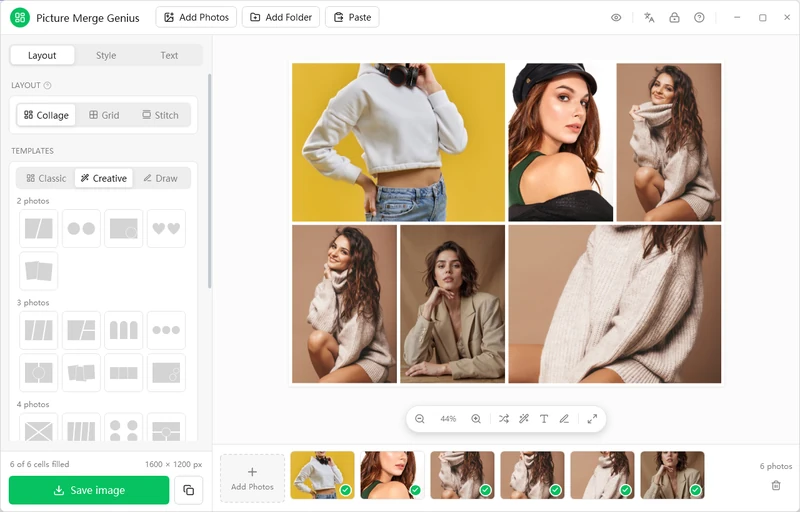
Task: Deselect the black cap portrait thumbnail checkmark
Action: (x=415, y=490)
